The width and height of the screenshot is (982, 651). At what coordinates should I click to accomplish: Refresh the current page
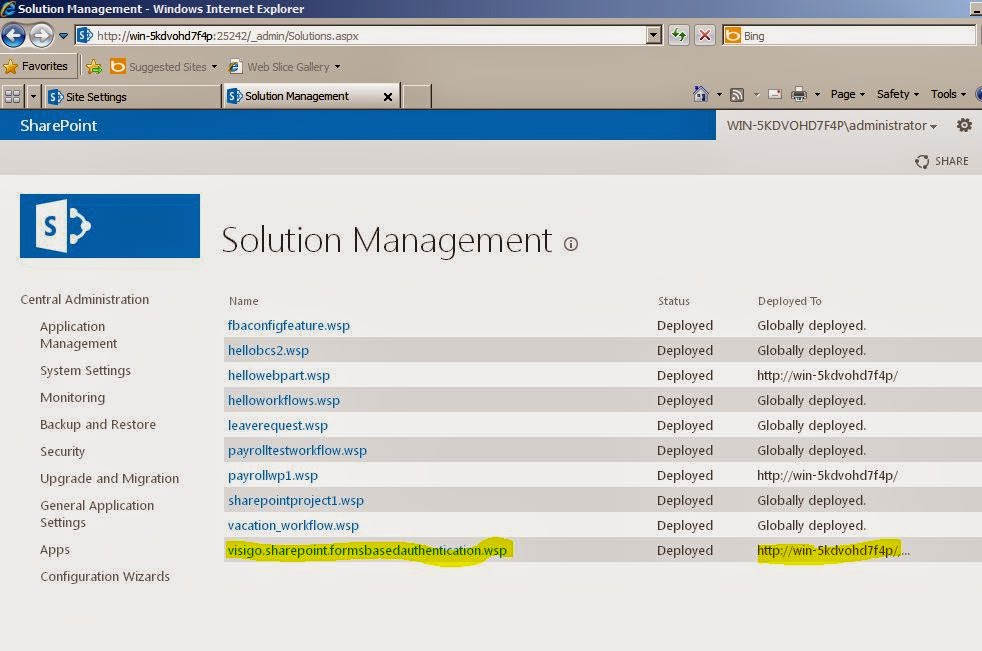pyautogui.click(x=679, y=34)
